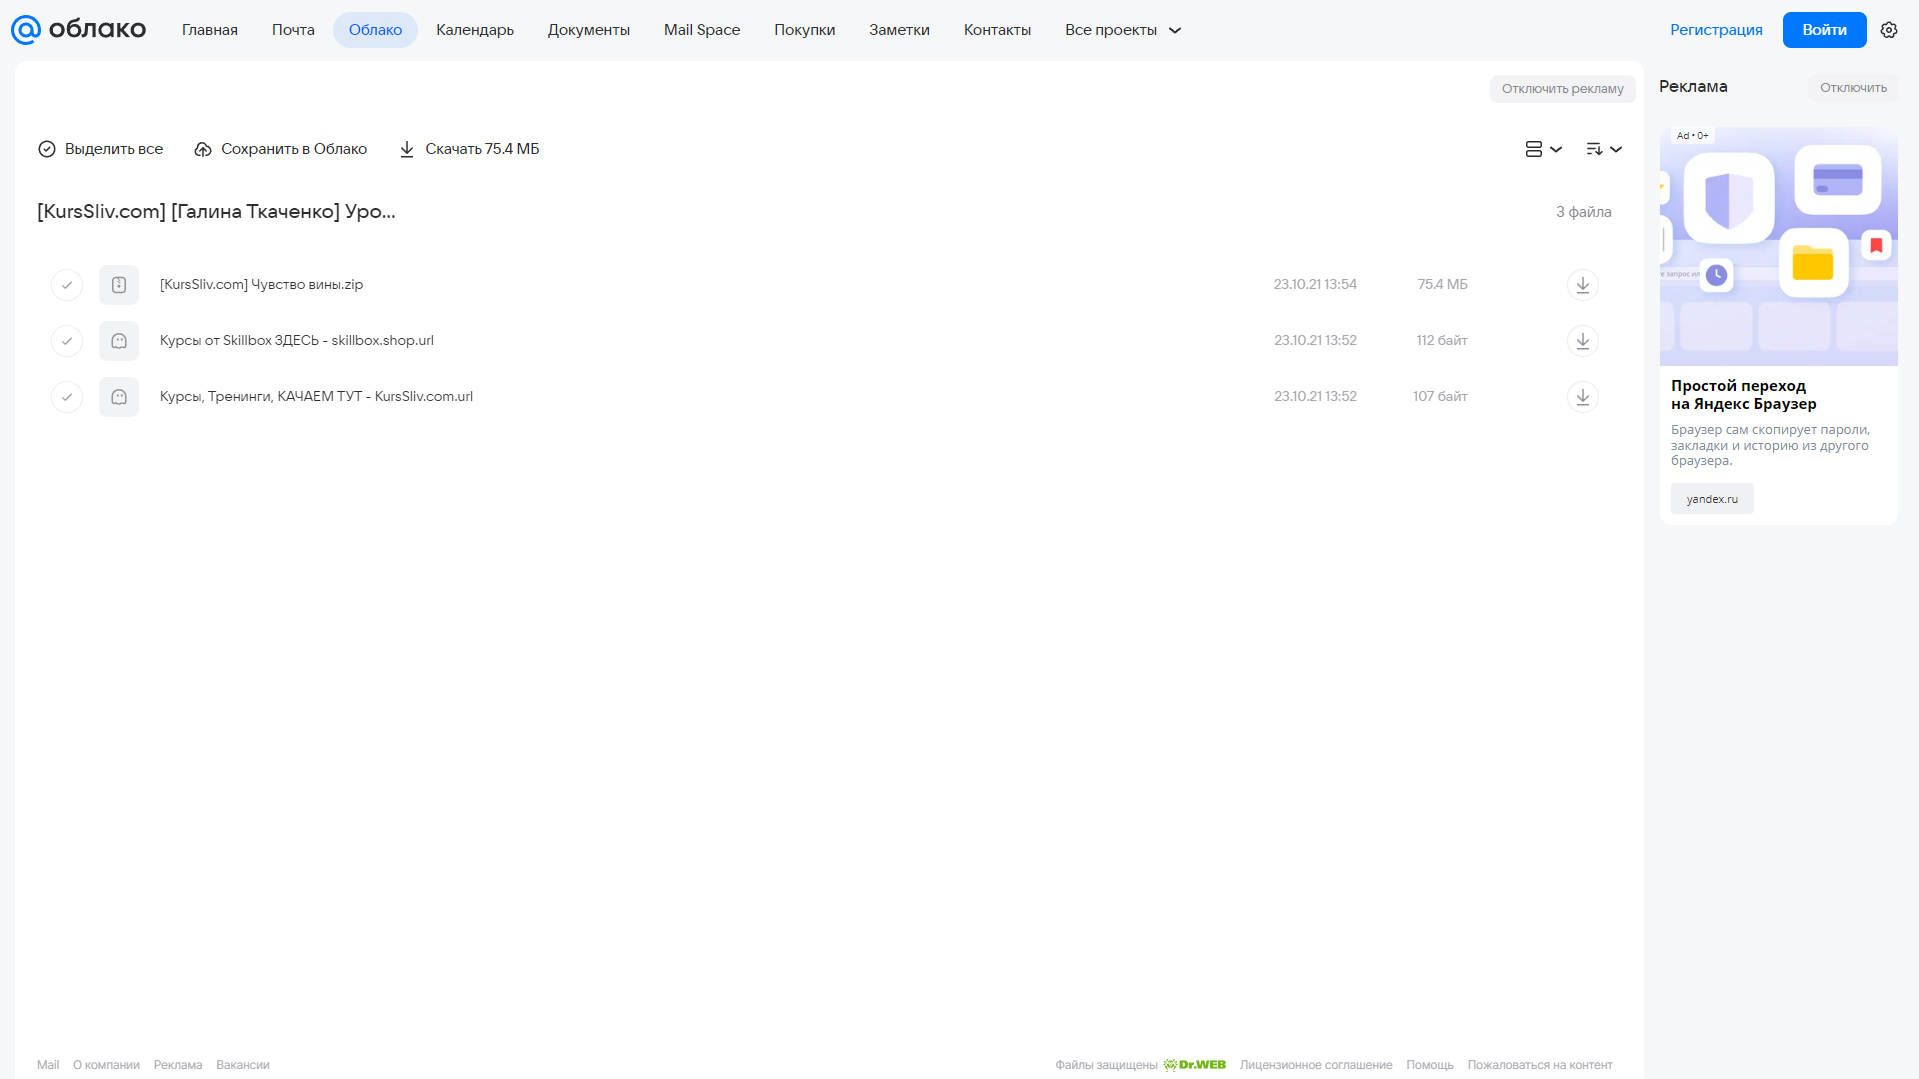Expand the Все проекты dropdown
The image size is (1919, 1079).
(1123, 30)
